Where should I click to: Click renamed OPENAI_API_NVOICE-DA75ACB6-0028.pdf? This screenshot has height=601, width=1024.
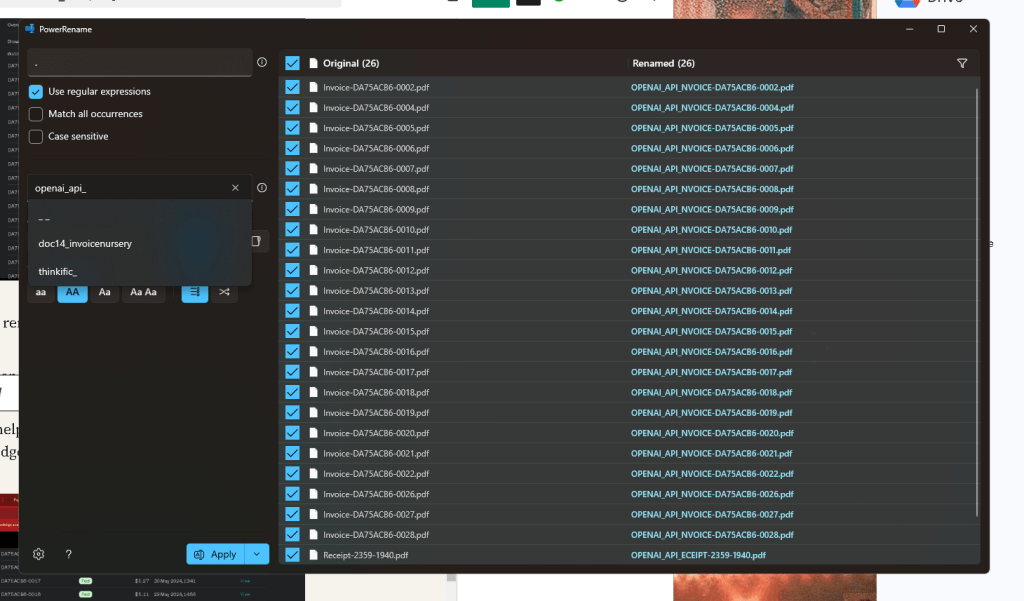pos(712,535)
